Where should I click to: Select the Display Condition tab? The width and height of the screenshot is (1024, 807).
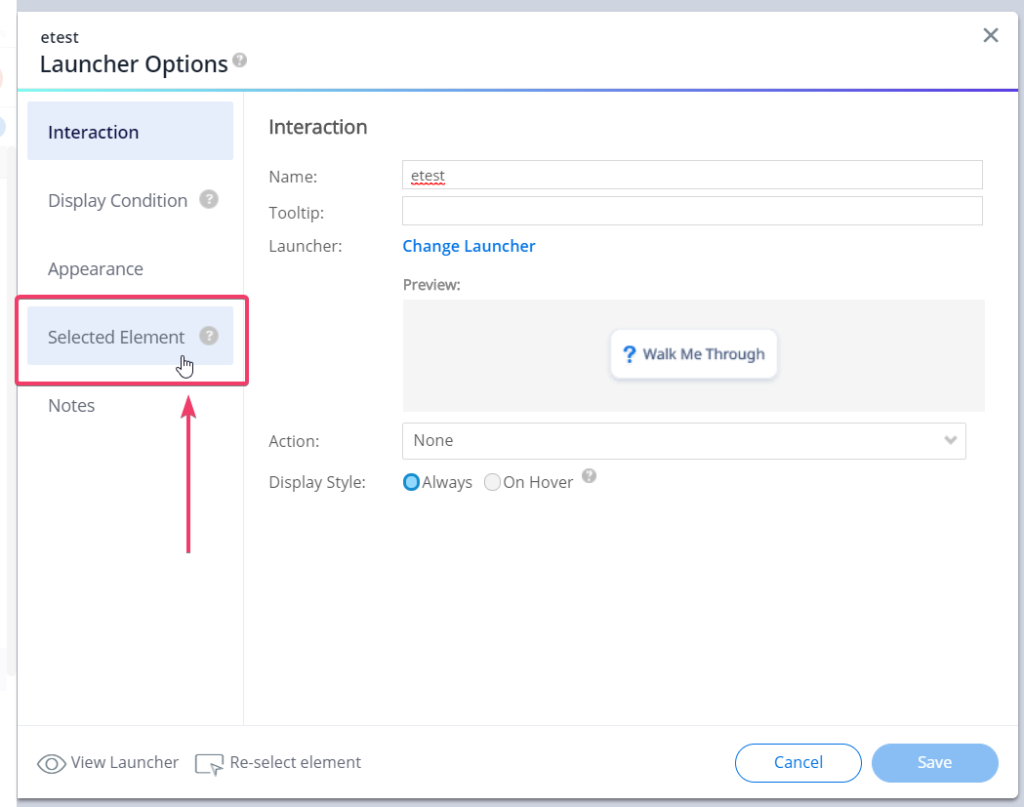pyautogui.click(x=117, y=200)
